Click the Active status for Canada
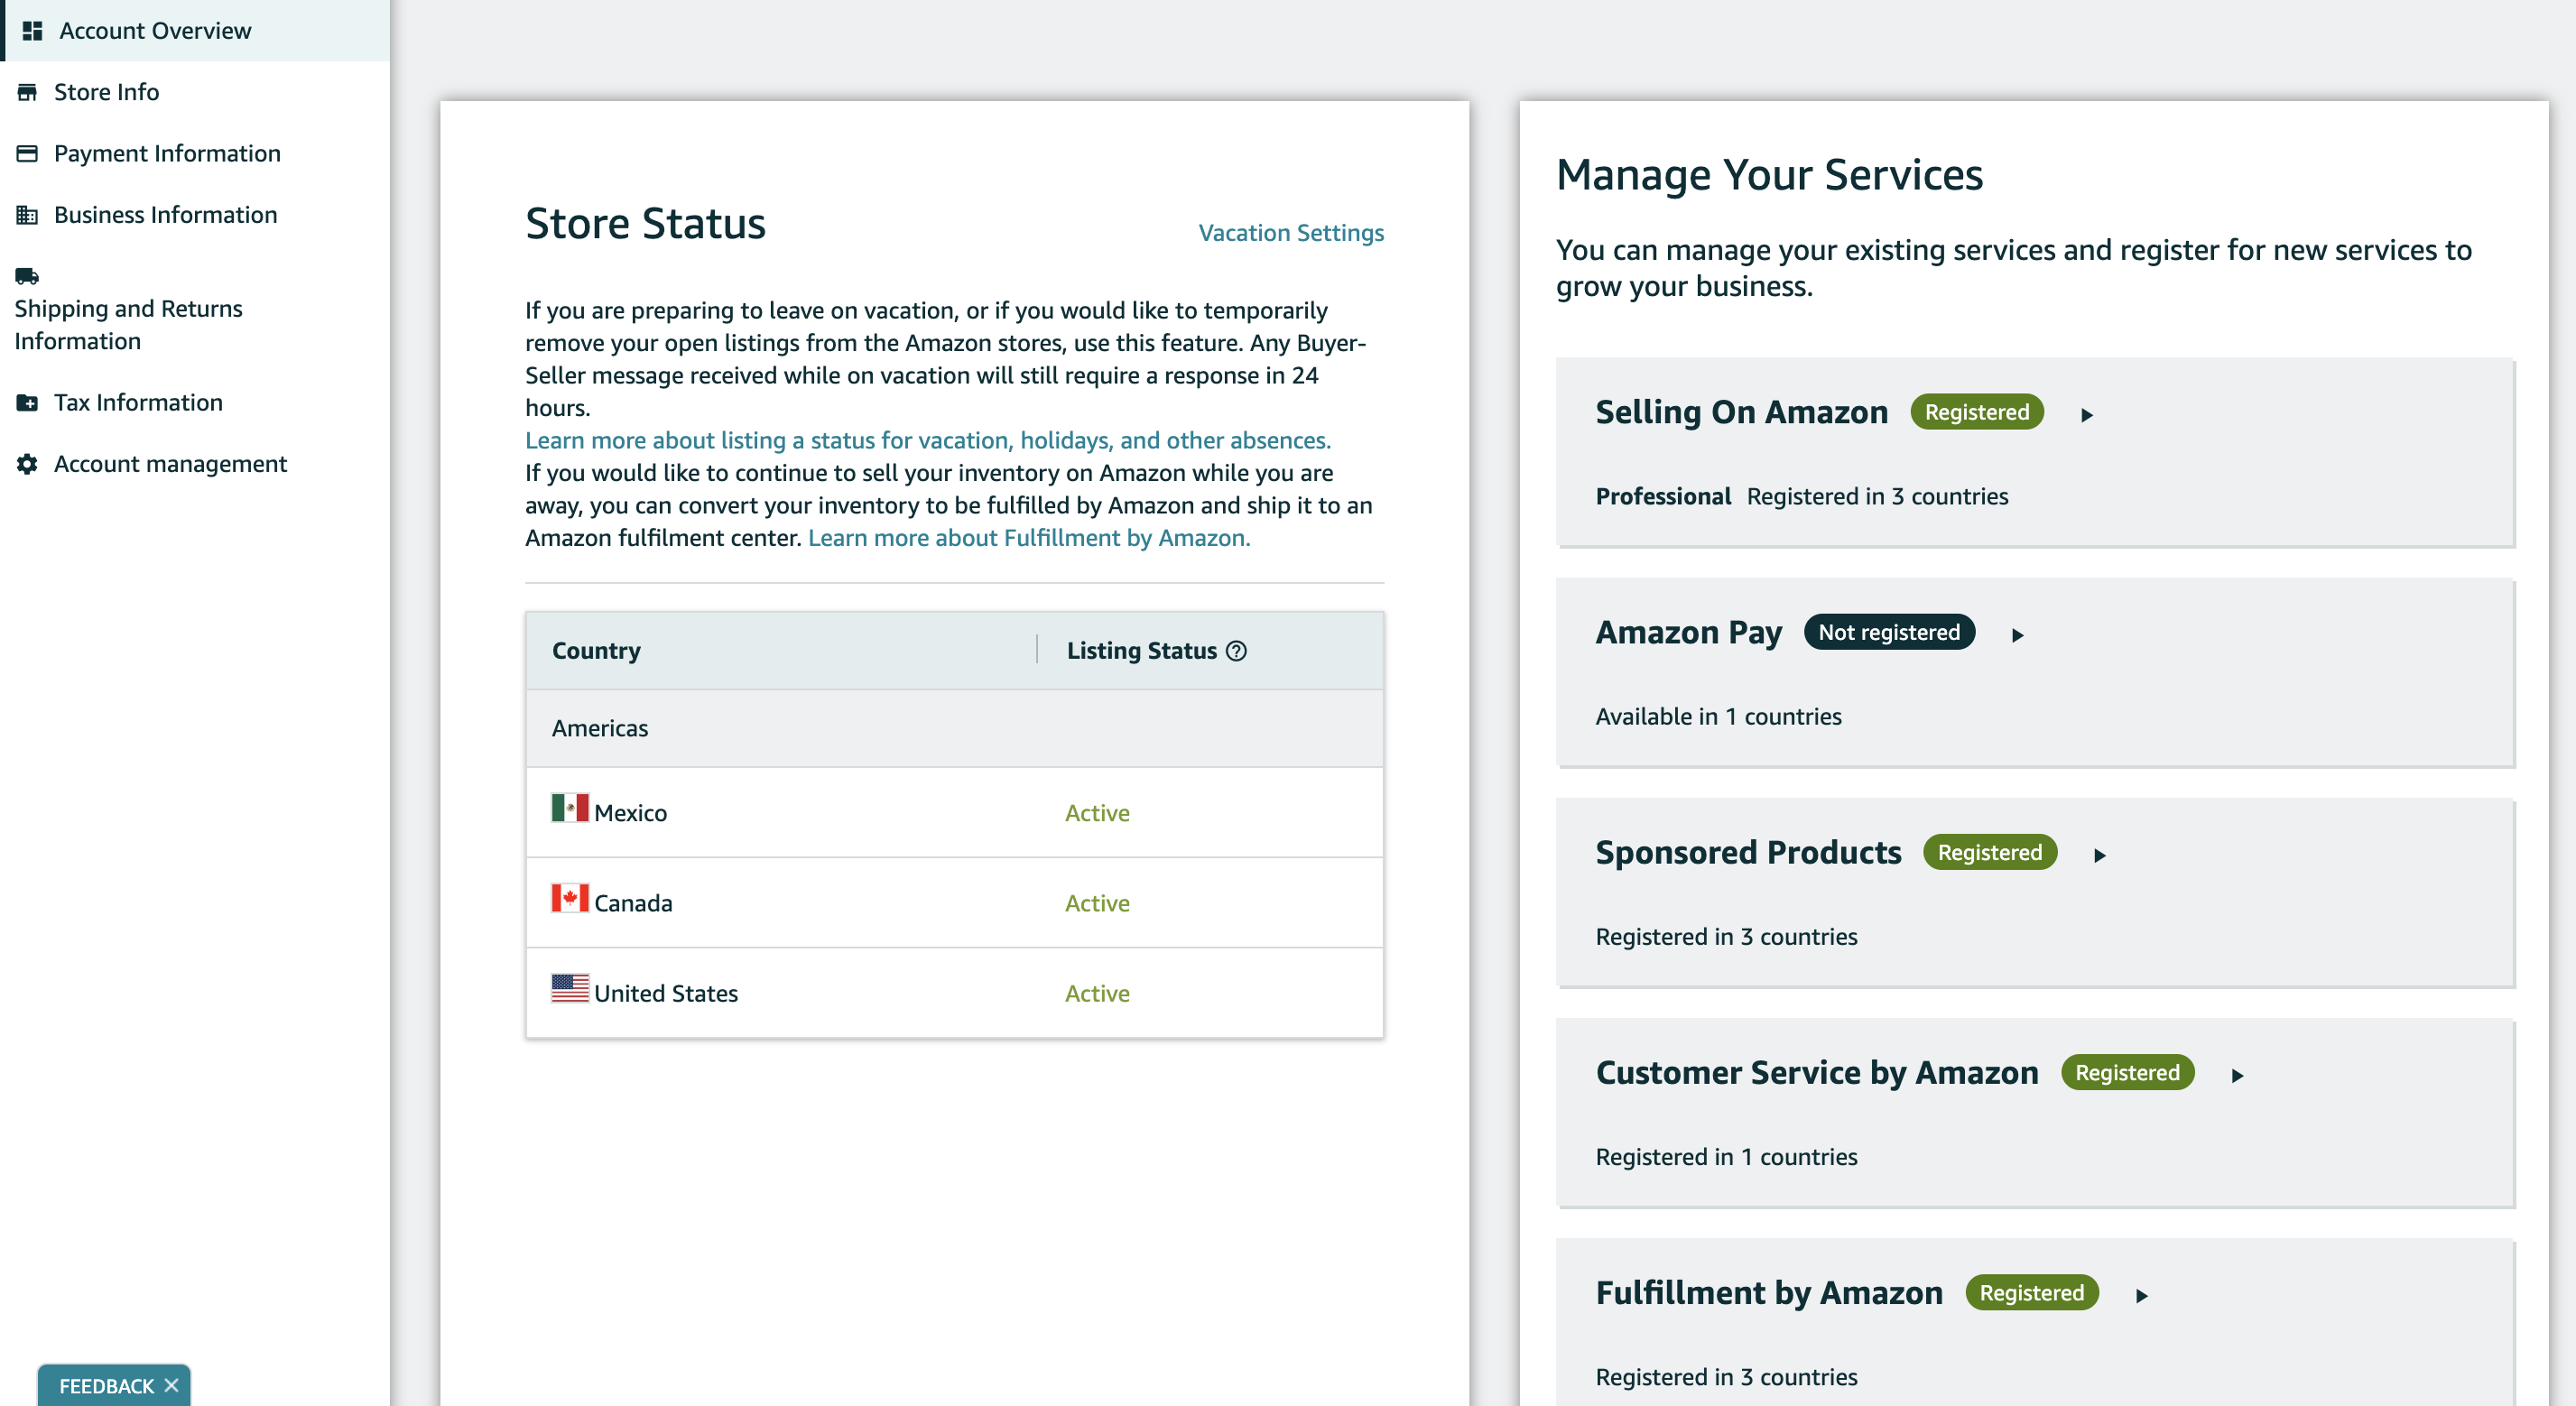The image size is (2576, 1406). (1097, 903)
